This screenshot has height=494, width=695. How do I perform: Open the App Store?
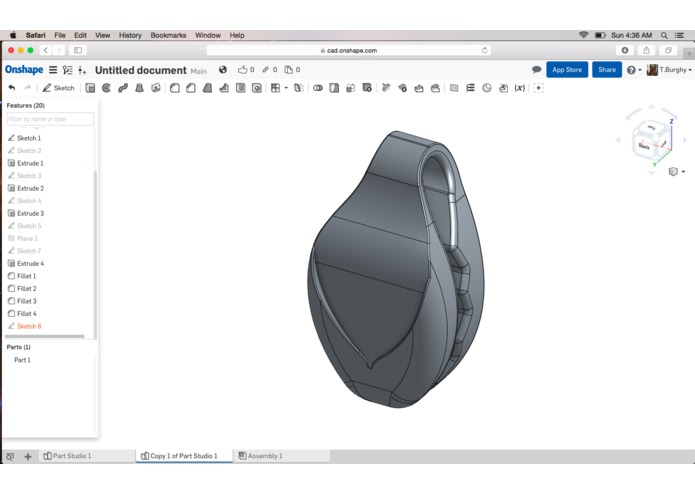pos(567,70)
